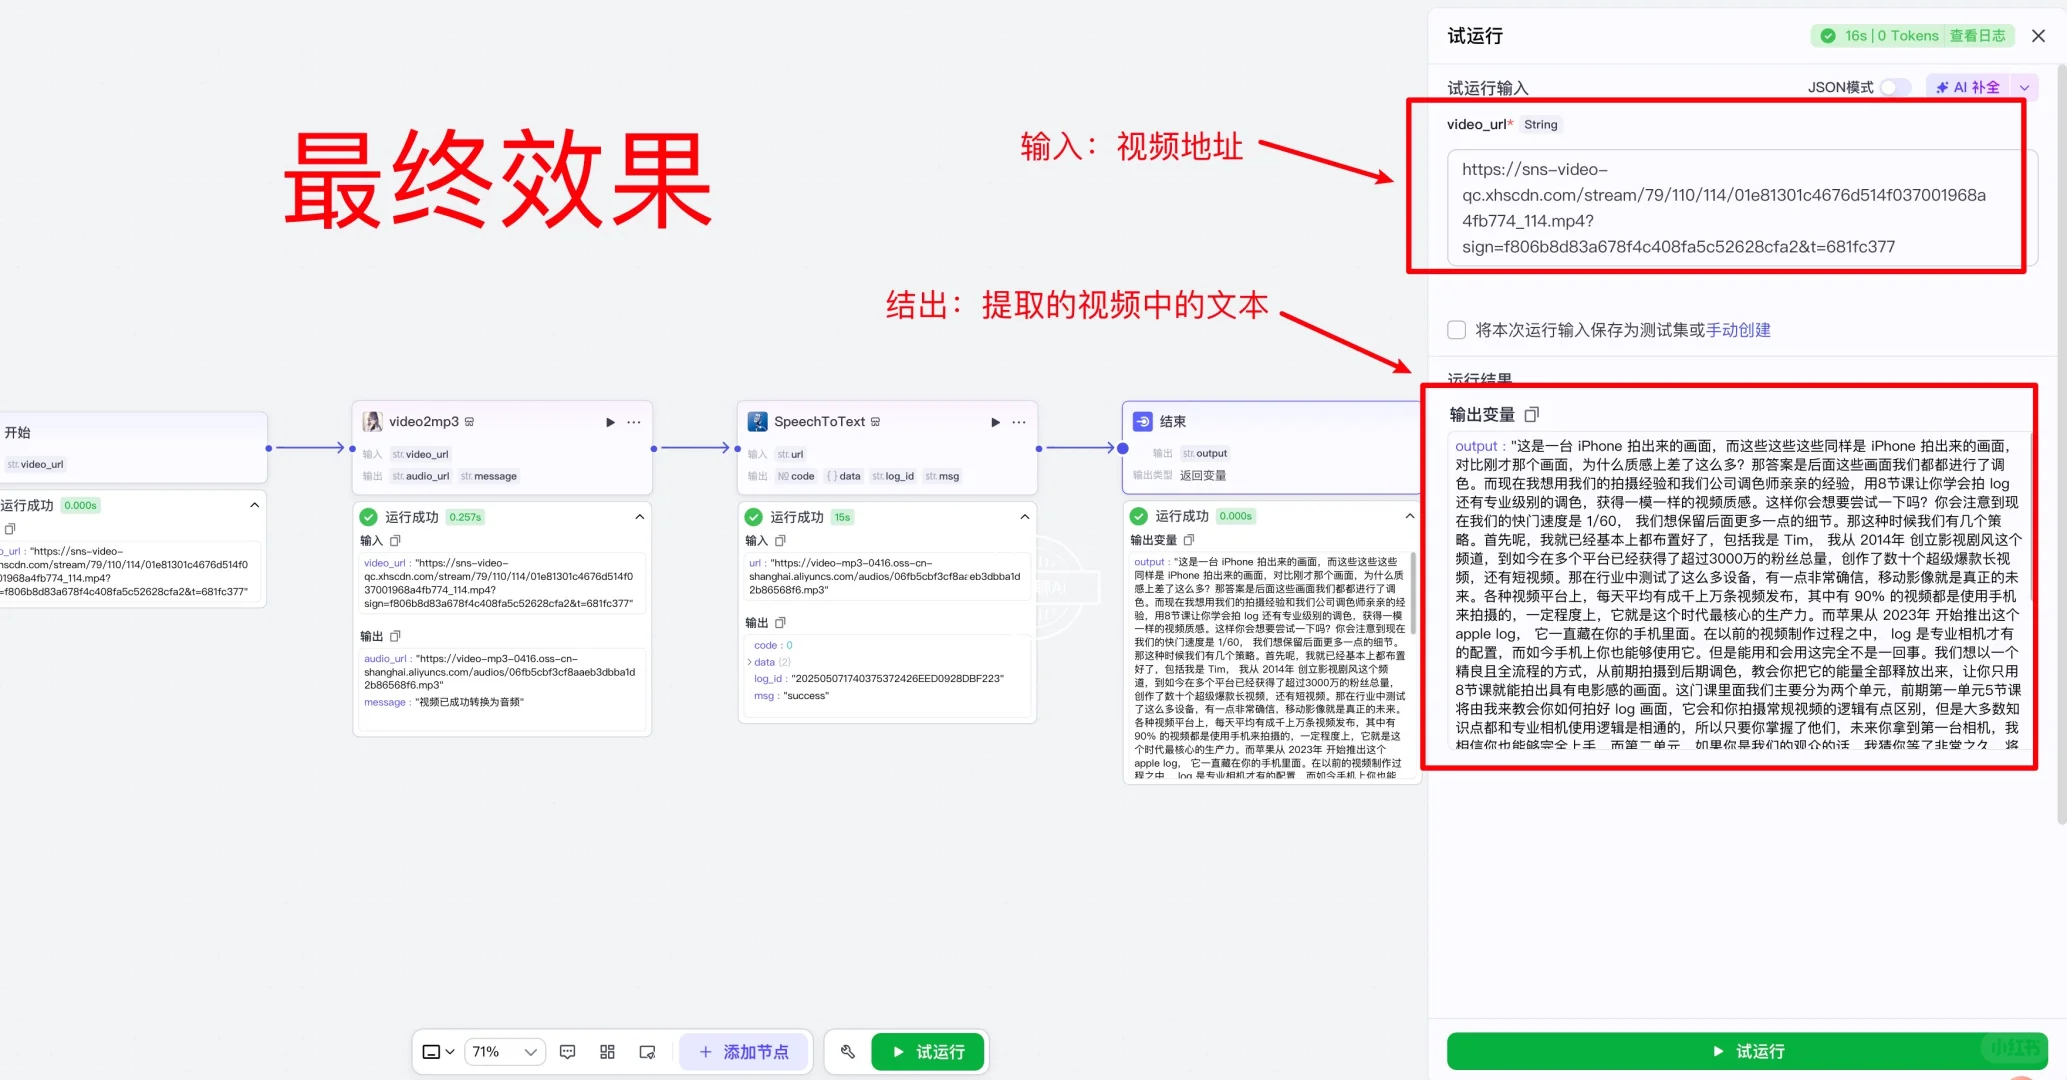Click inside the video_url input field

(1735, 207)
